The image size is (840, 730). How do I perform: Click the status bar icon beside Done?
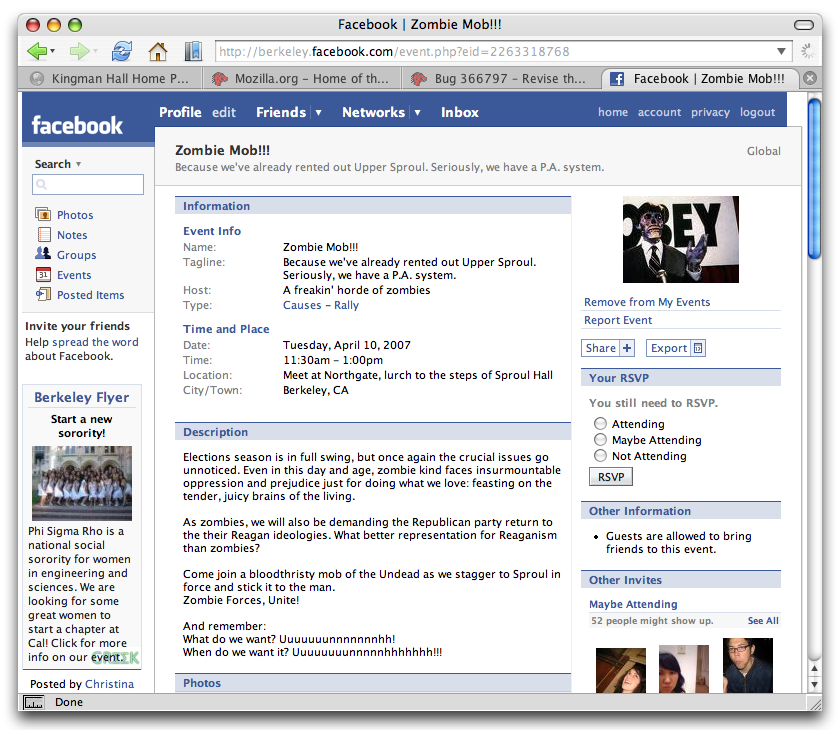[34, 702]
